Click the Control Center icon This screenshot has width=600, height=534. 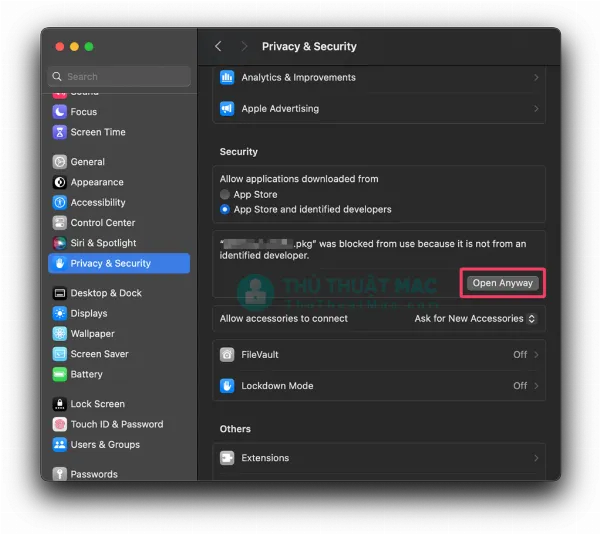pyautogui.click(x=59, y=223)
